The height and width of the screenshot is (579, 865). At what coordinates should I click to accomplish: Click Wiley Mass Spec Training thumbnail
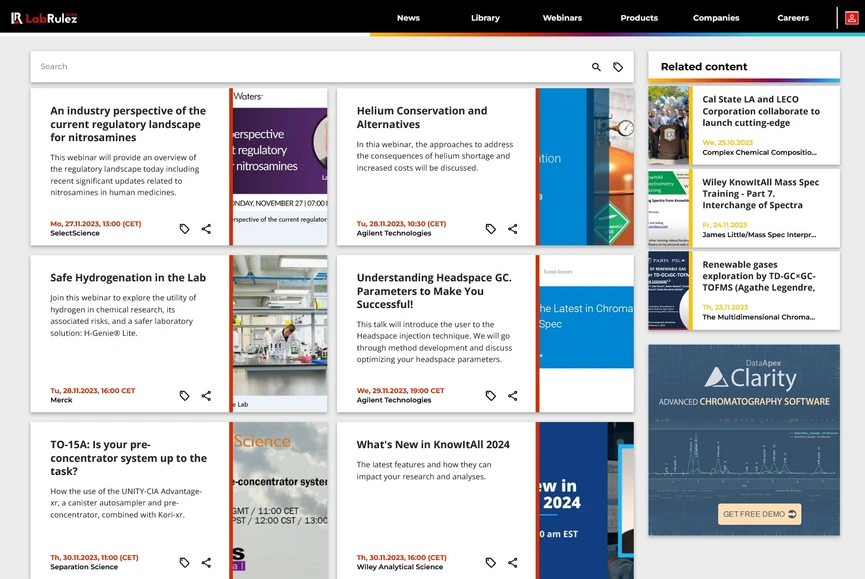click(668, 208)
